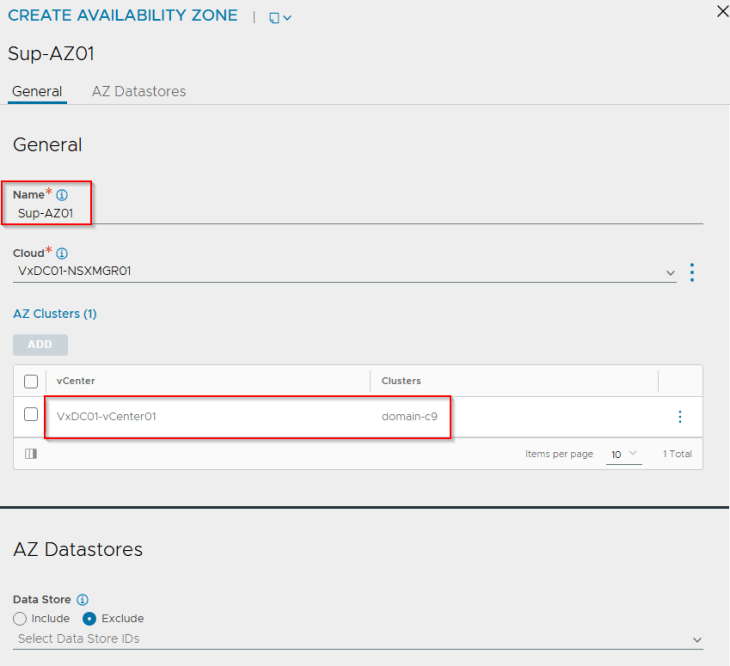Switch to the General tab
This screenshot has width=730, height=666.
coord(37,91)
